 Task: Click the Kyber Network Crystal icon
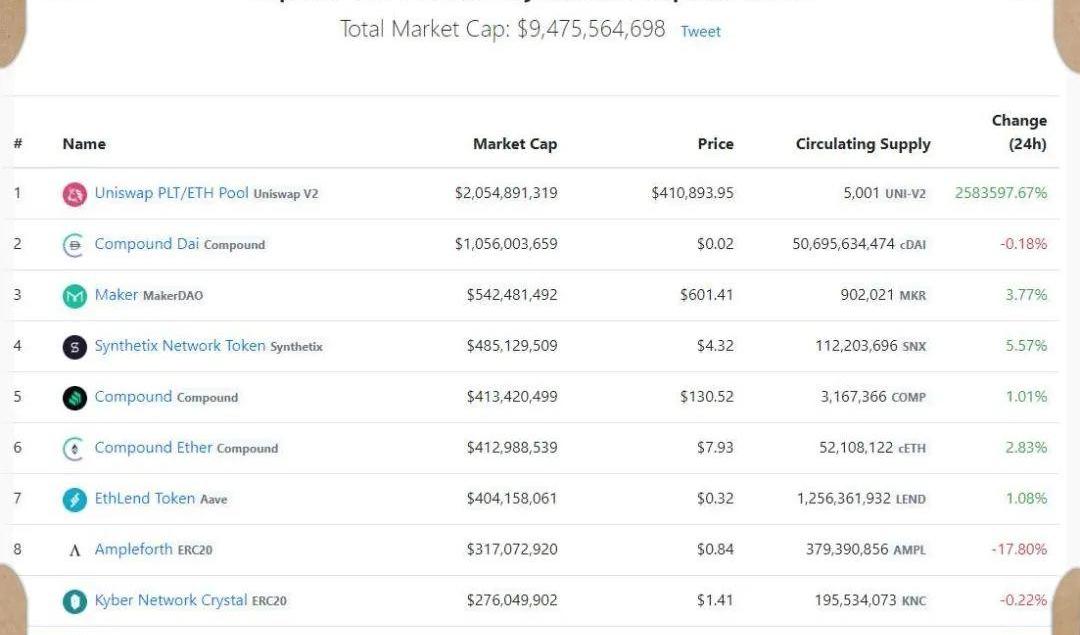coord(75,601)
